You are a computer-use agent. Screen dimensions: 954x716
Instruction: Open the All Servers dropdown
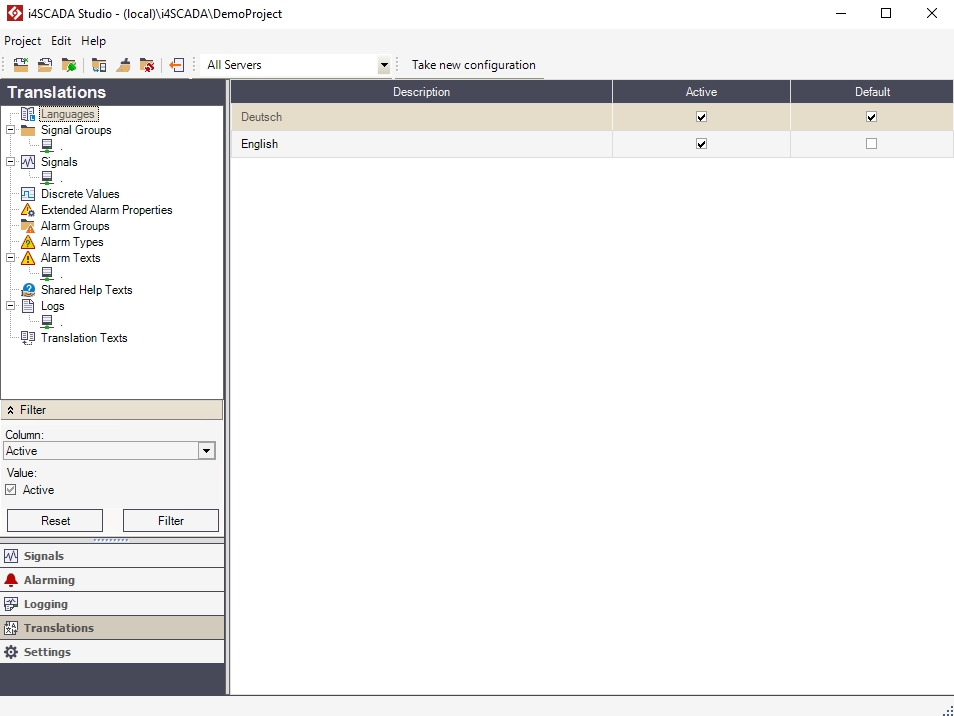coord(383,64)
